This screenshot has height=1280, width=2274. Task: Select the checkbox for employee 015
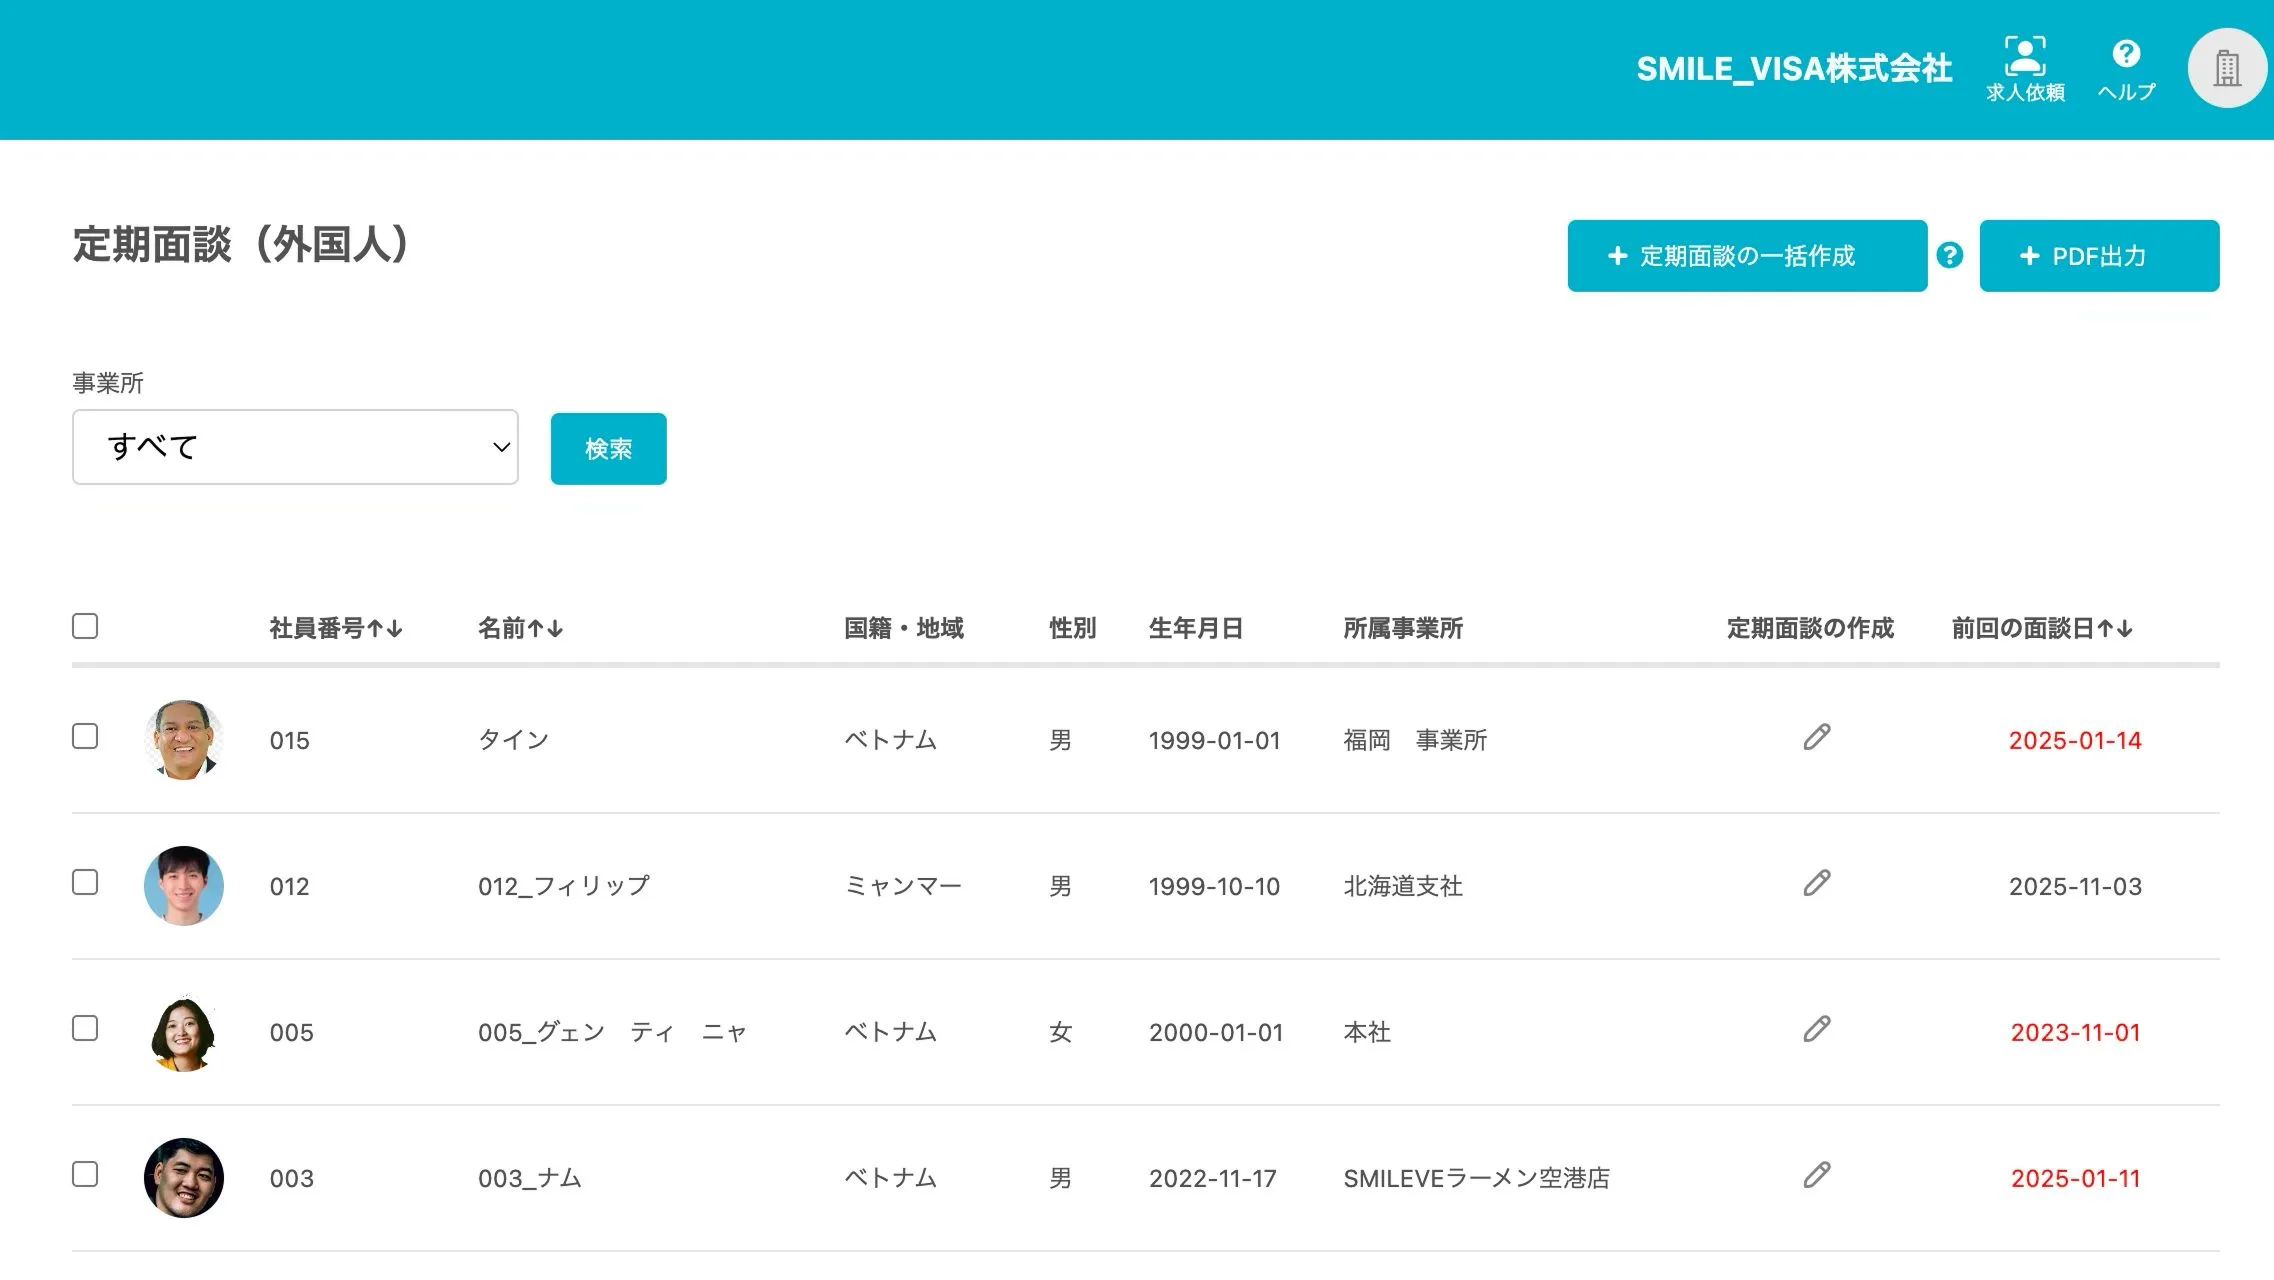[86, 737]
